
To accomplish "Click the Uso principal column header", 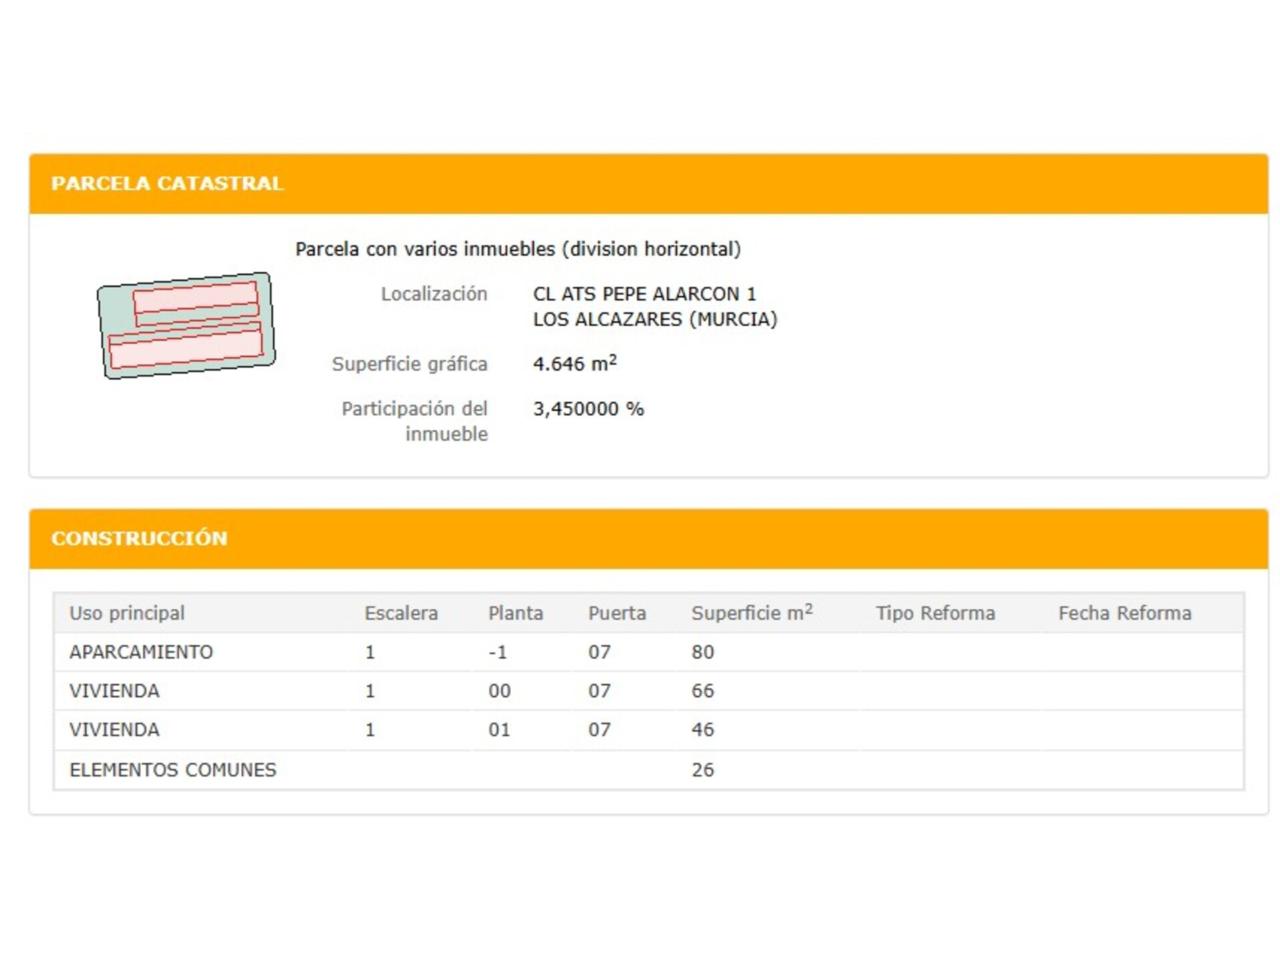I will [127, 613].
